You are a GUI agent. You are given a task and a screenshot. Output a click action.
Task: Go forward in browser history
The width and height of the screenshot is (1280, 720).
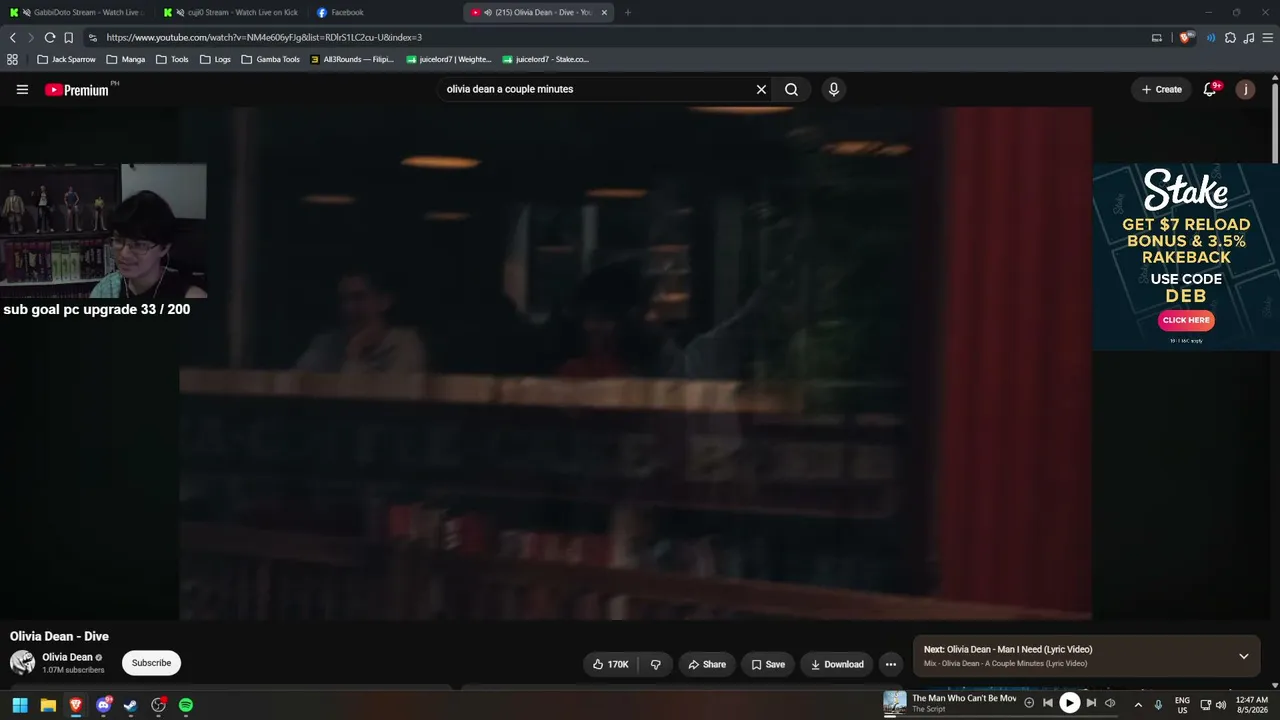pos(31,37)
